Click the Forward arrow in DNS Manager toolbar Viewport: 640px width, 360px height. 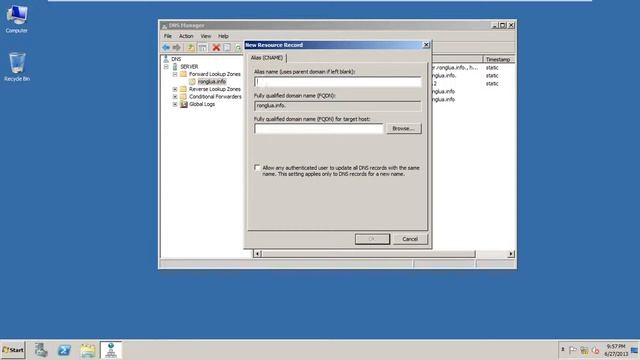tap(177, 47)
